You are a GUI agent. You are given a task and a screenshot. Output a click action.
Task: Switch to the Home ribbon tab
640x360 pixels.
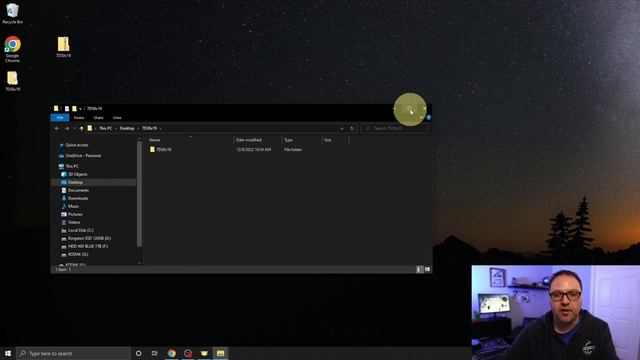79,118
